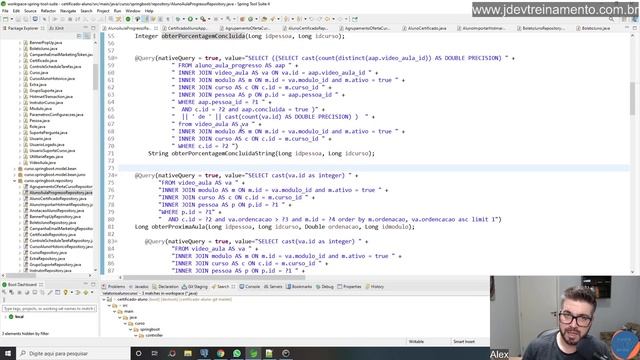
Task: Open the File menu
Action: click(5, 11)
